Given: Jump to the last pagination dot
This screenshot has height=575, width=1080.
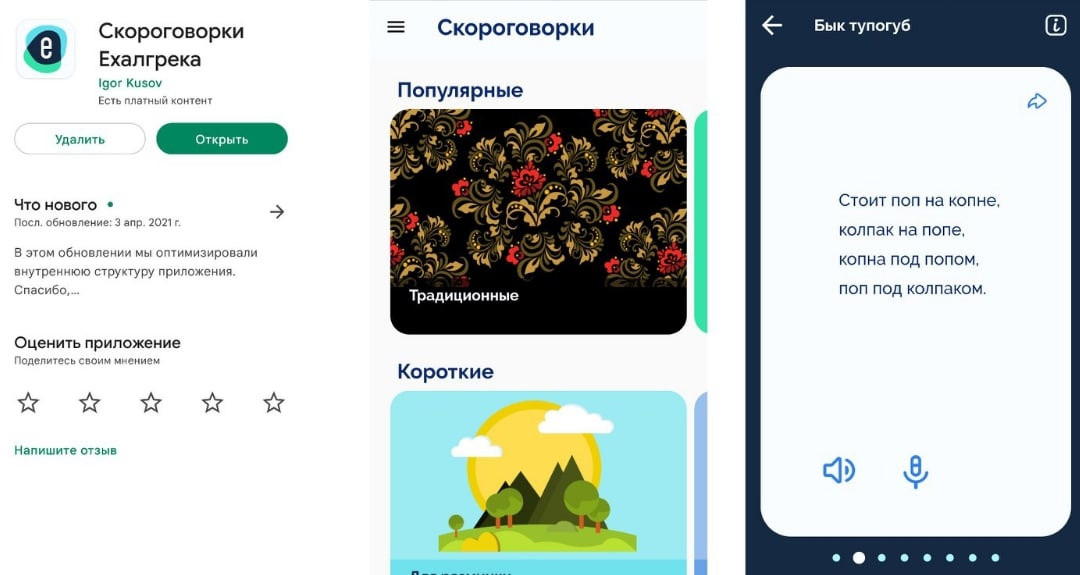Looking at the screenshot, I should pyautogui.click(x=995, y=558).
